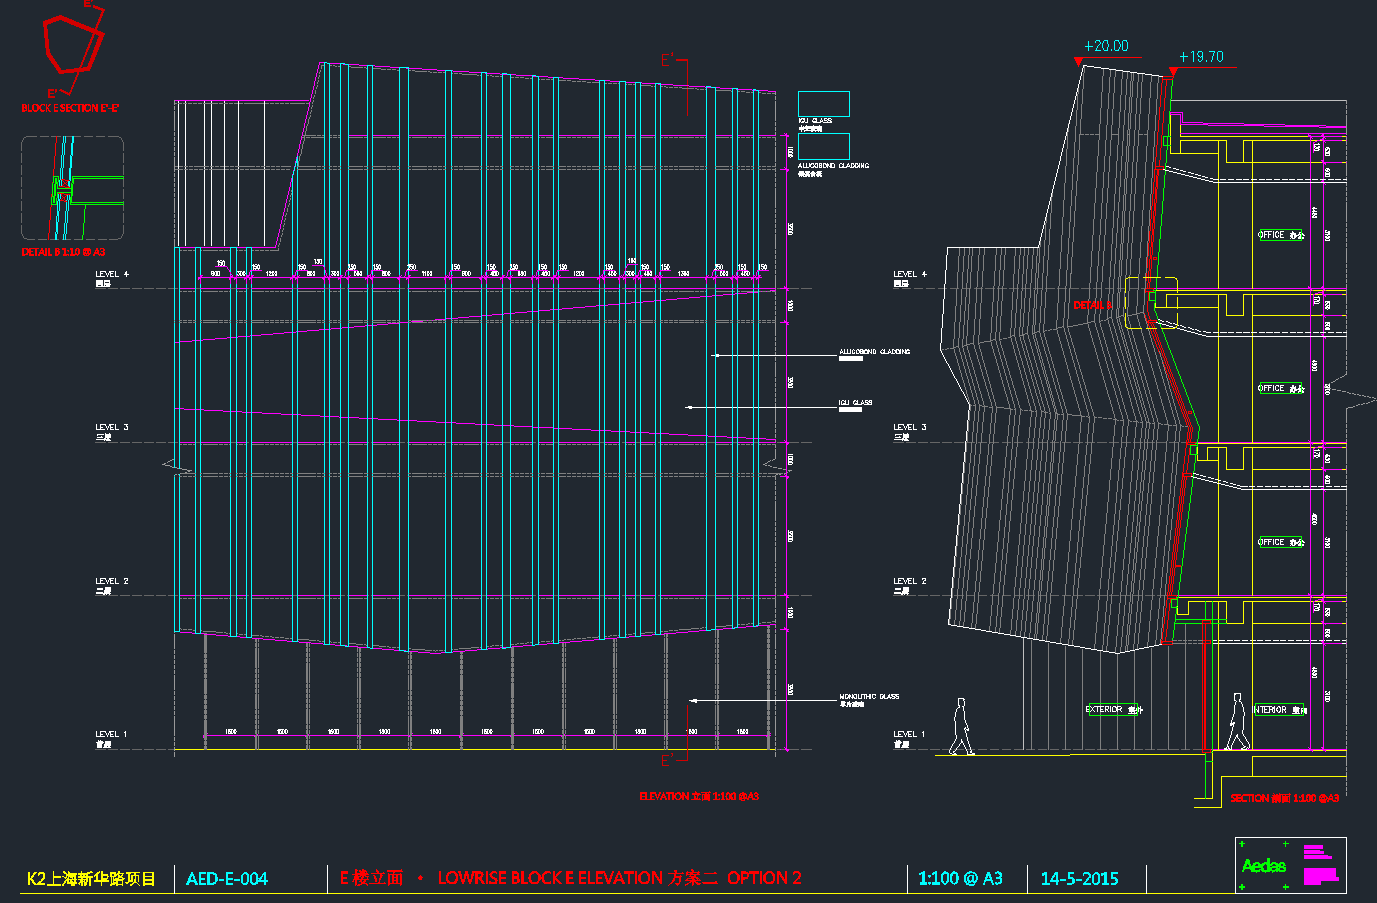This screenshot has height=903, width=1377.
Task: Click the INTERIOR room label
Action: click(1280, 710)
